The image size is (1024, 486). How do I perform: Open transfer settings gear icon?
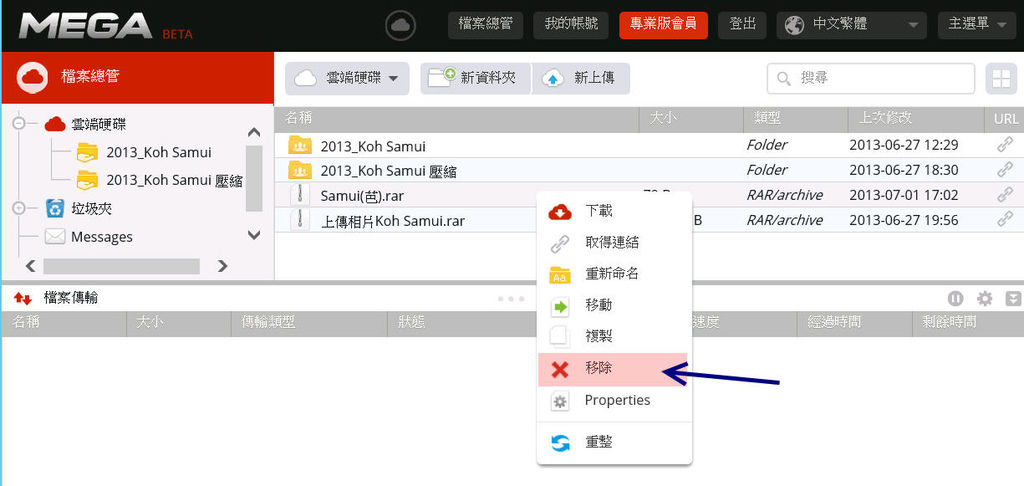984,299
